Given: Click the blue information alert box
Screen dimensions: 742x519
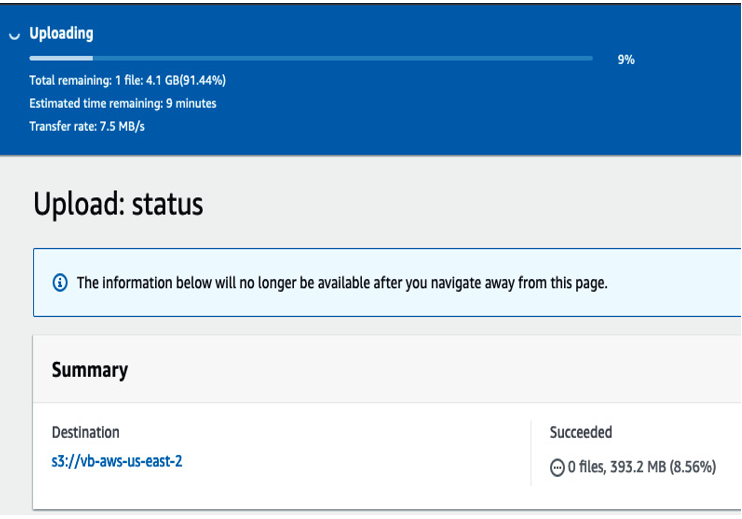Looking at the screenshot, I should (387, 282).
